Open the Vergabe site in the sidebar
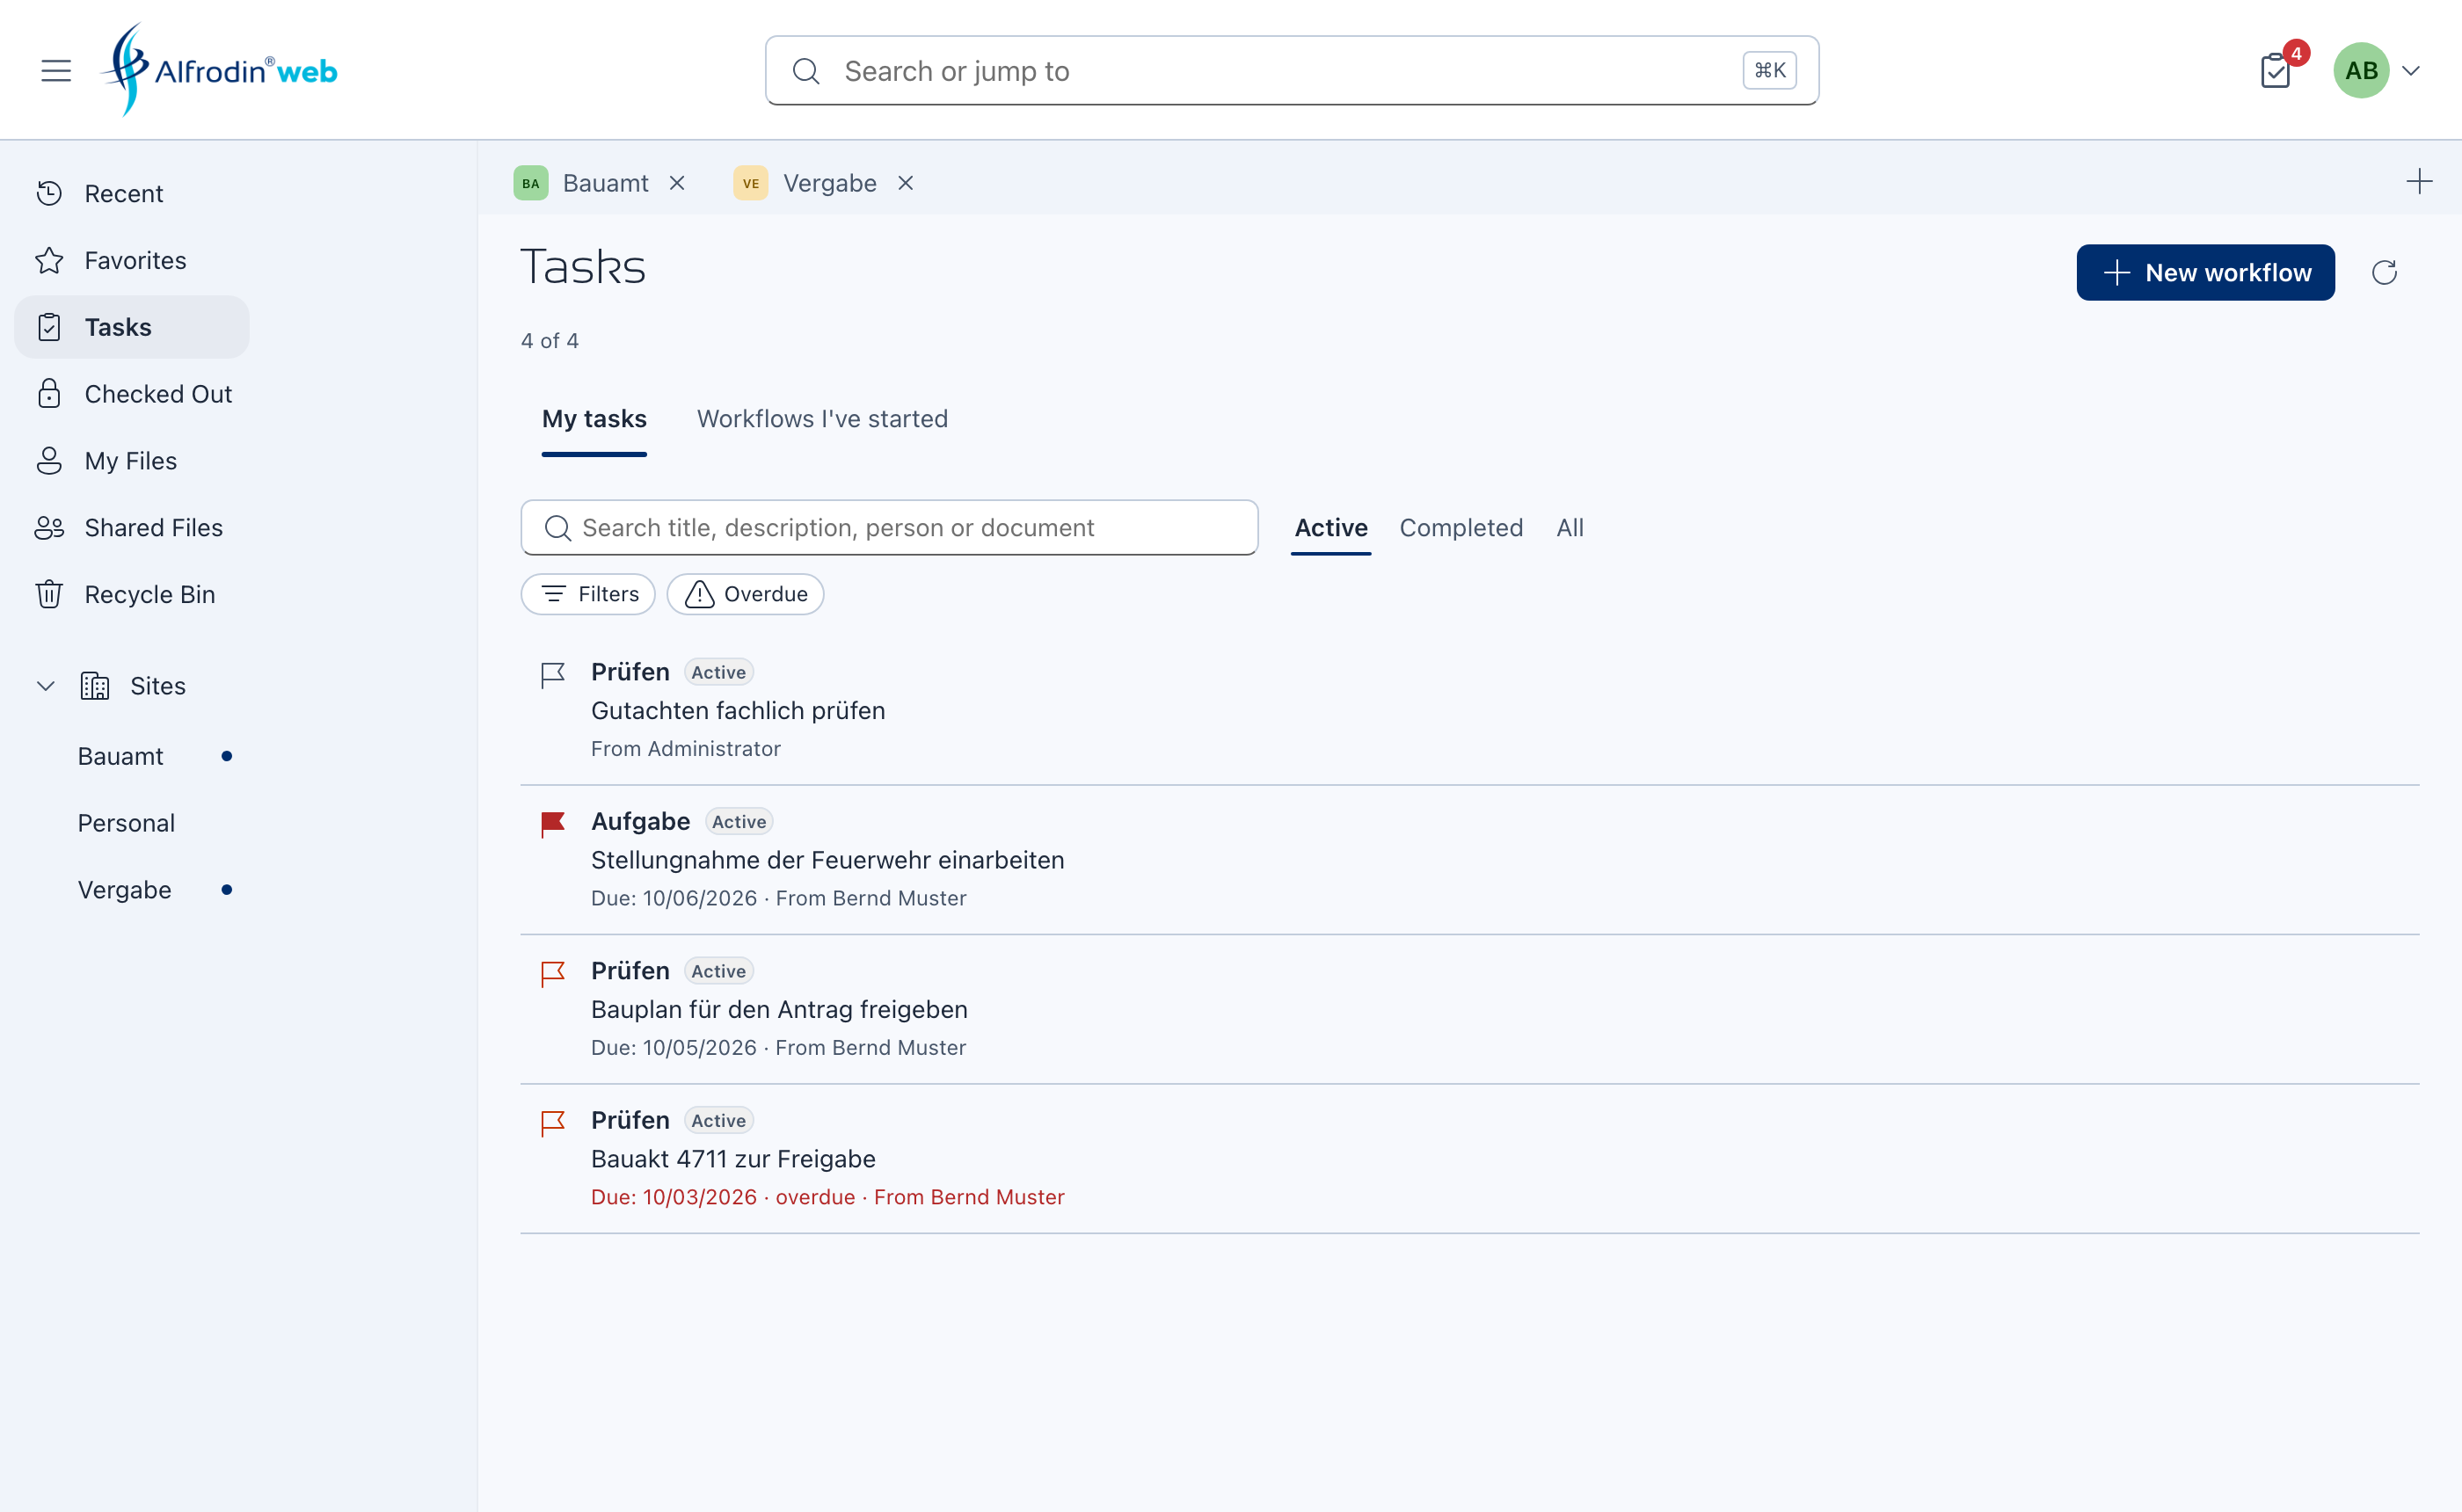This screenshot has height=1512, width=2462. tap(124, 890)
